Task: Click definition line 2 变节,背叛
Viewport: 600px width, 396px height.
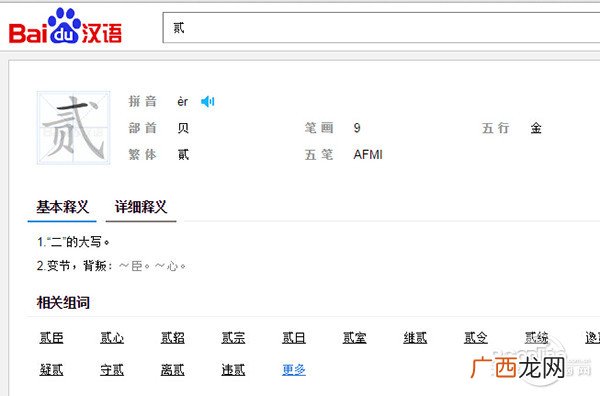Action: pos(111,266)
